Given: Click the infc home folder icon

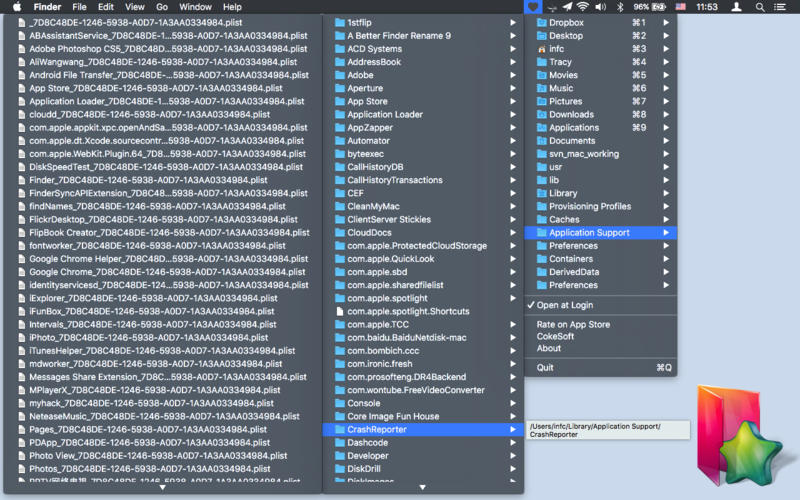Looking at the screenshot, I should coord(542,48).
